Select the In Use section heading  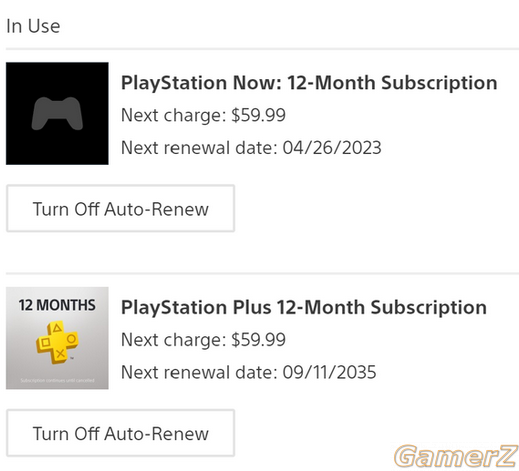tap(33, 26)
